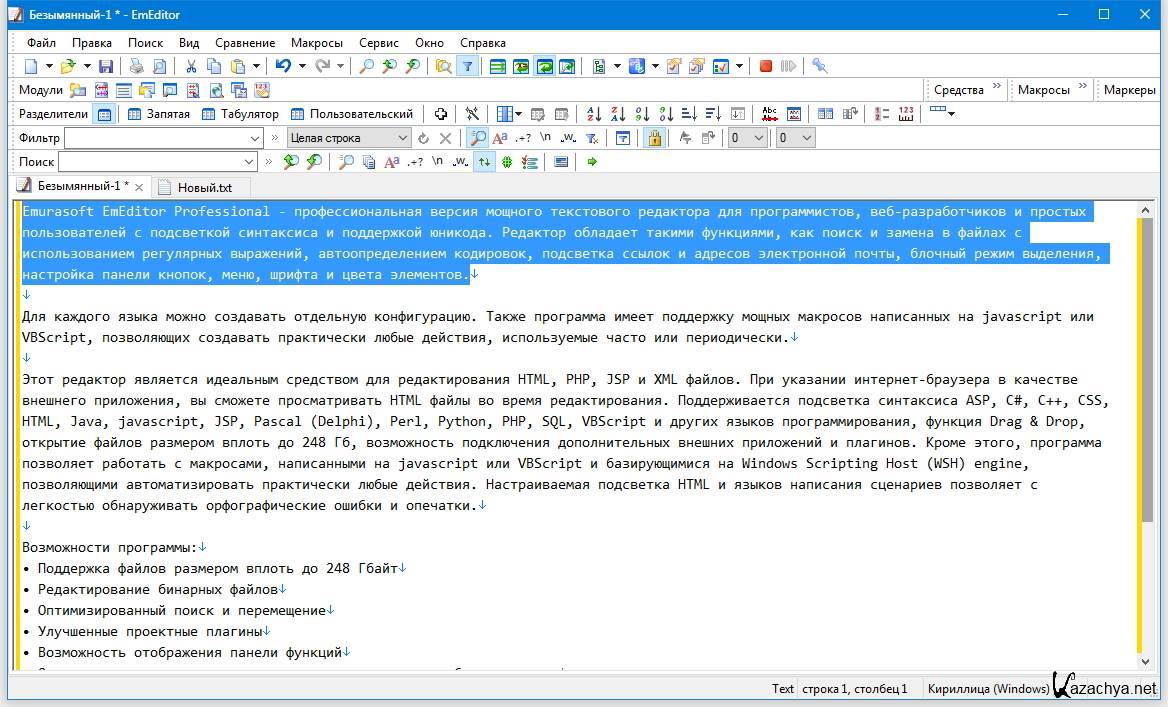The image size is (1168, 707).
Task: Select the Запятая separator mode
Action: pos(159,114)
